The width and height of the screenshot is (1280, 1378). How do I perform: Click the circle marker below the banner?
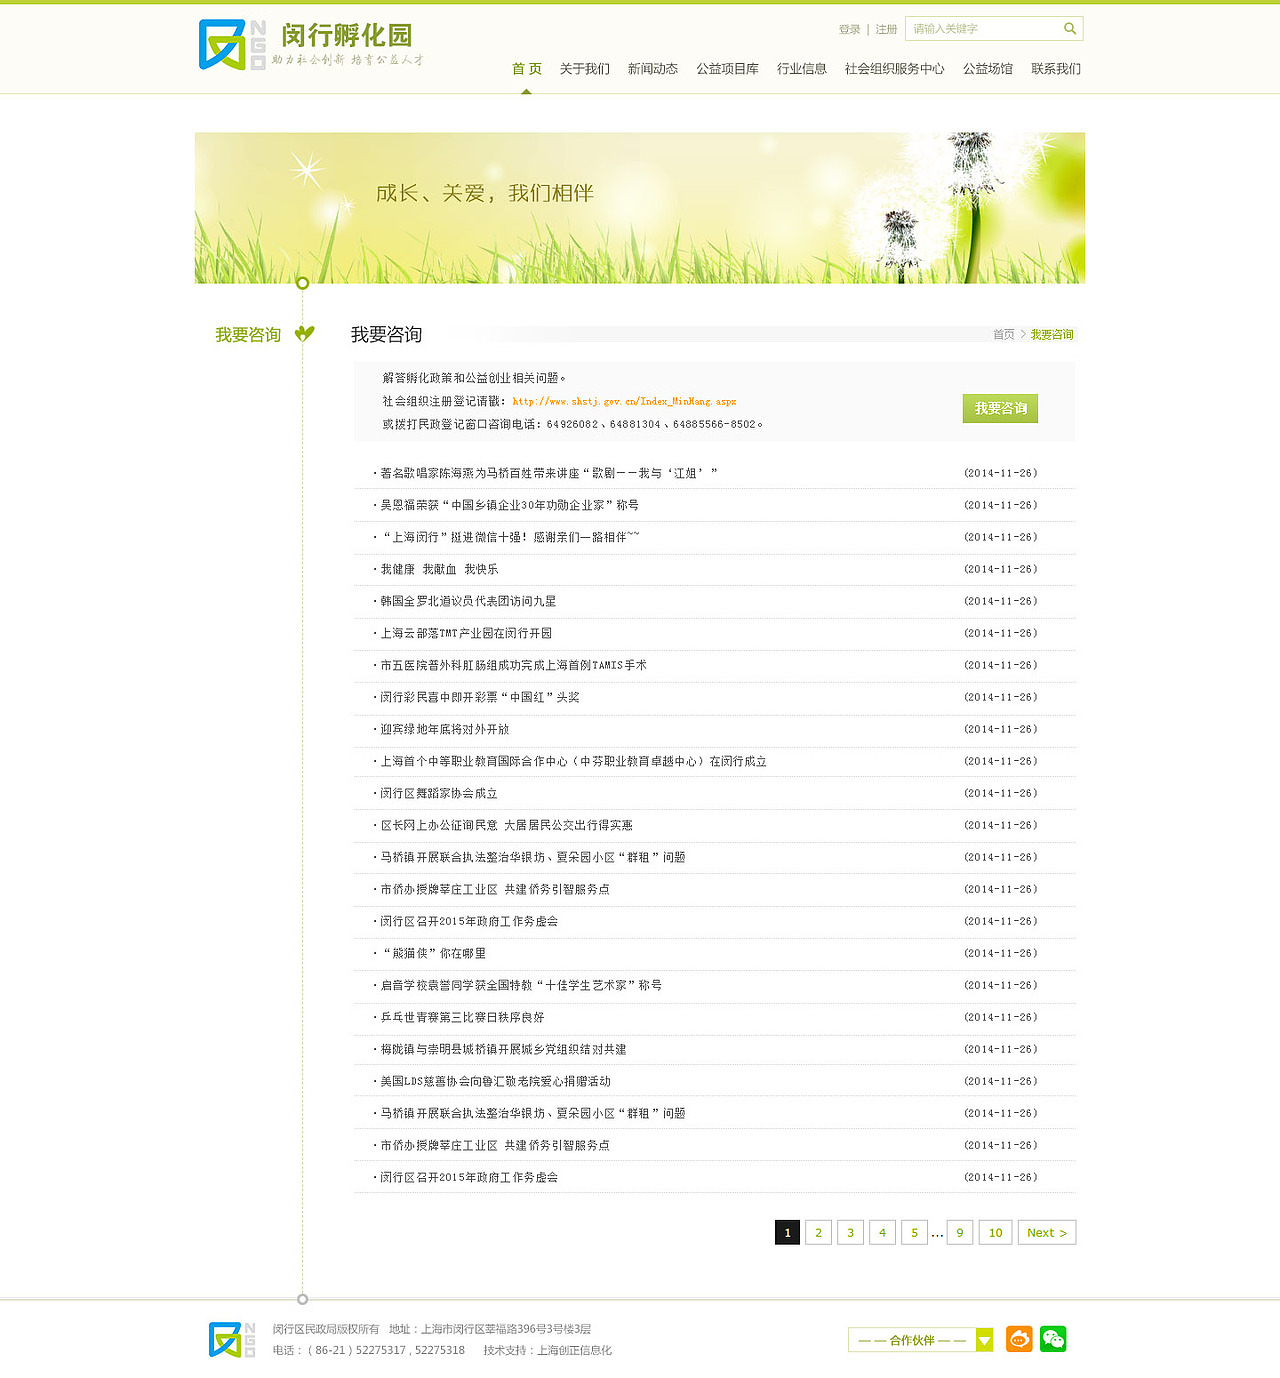pyautogui.click(x=302, y=283)
